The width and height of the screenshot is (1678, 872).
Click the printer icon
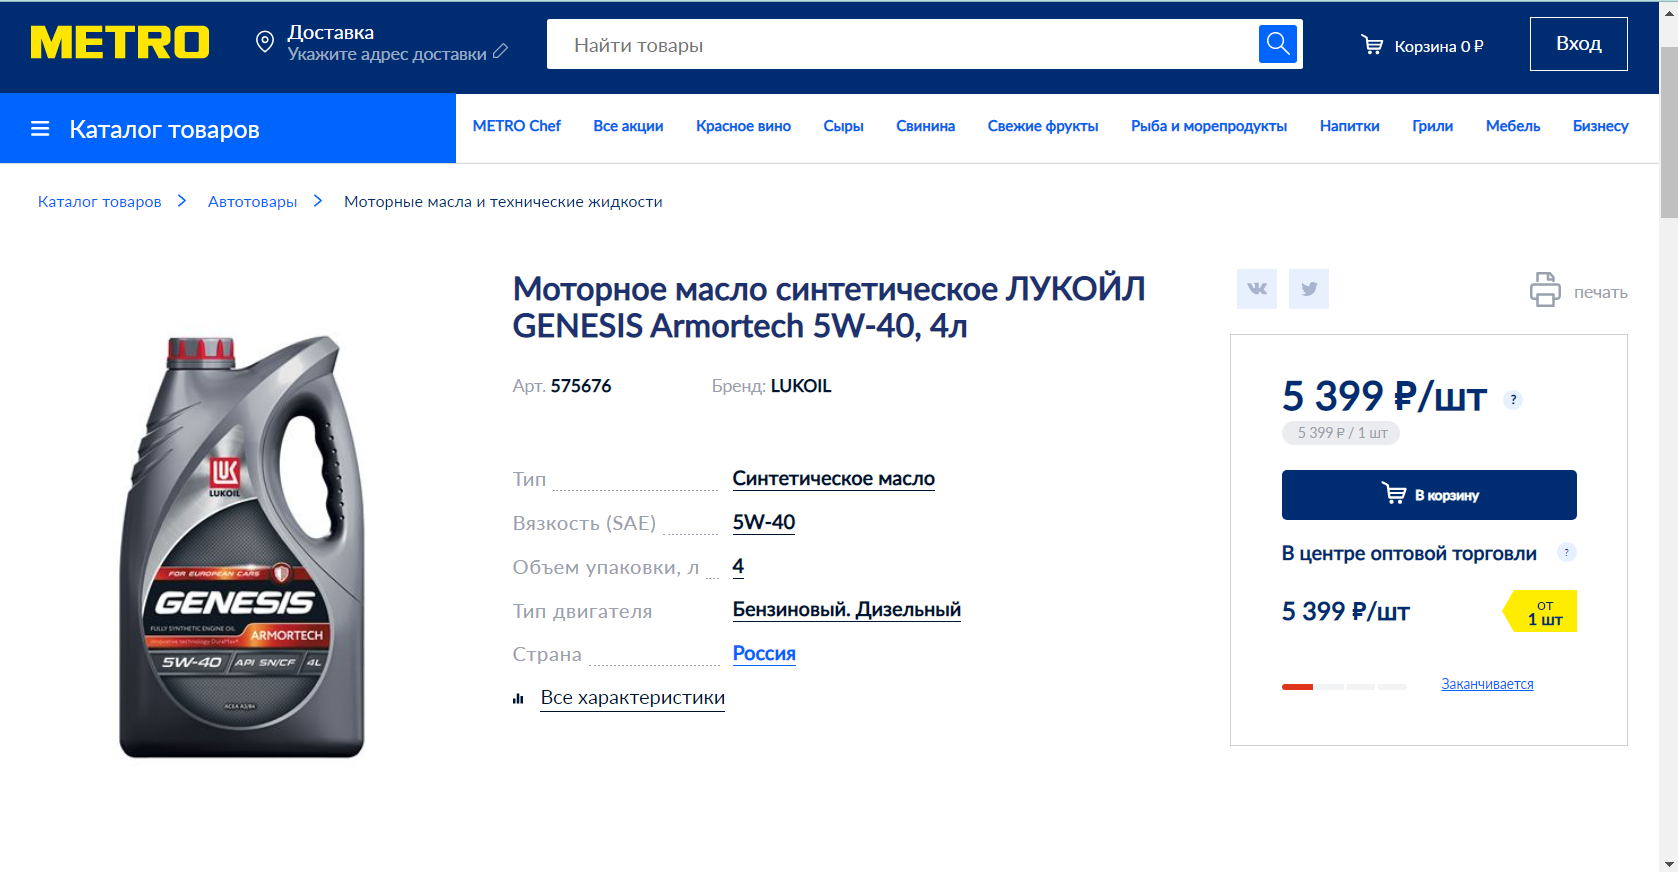pos(1545,290)
